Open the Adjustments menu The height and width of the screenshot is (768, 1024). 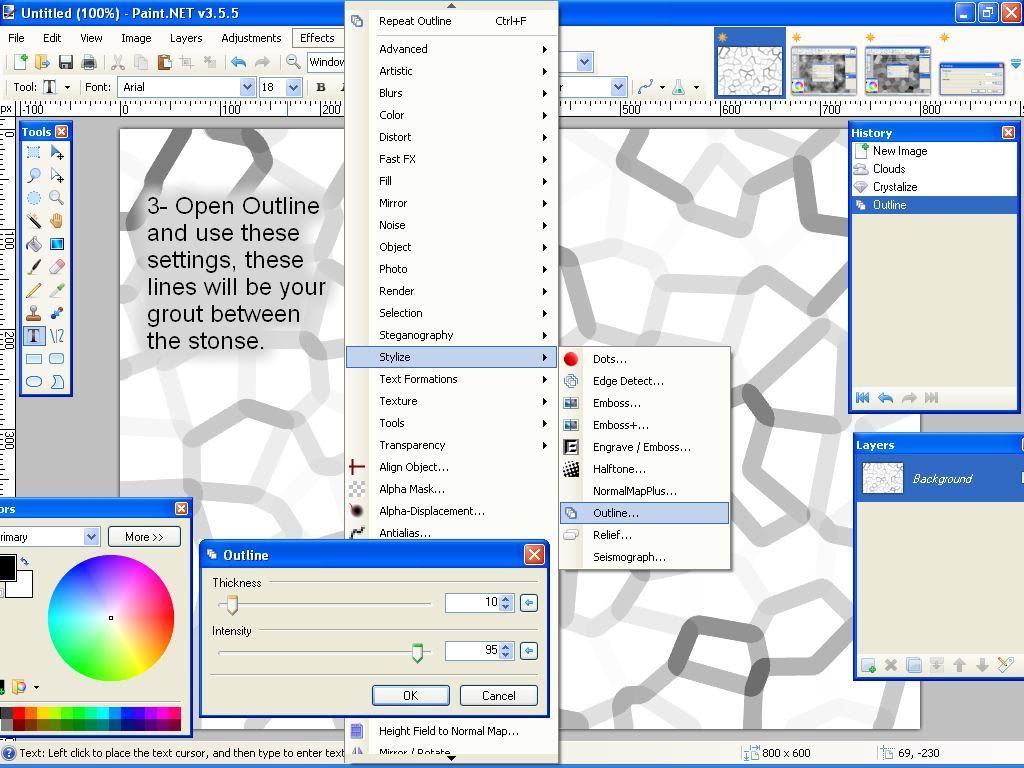[x=251, y=38]
